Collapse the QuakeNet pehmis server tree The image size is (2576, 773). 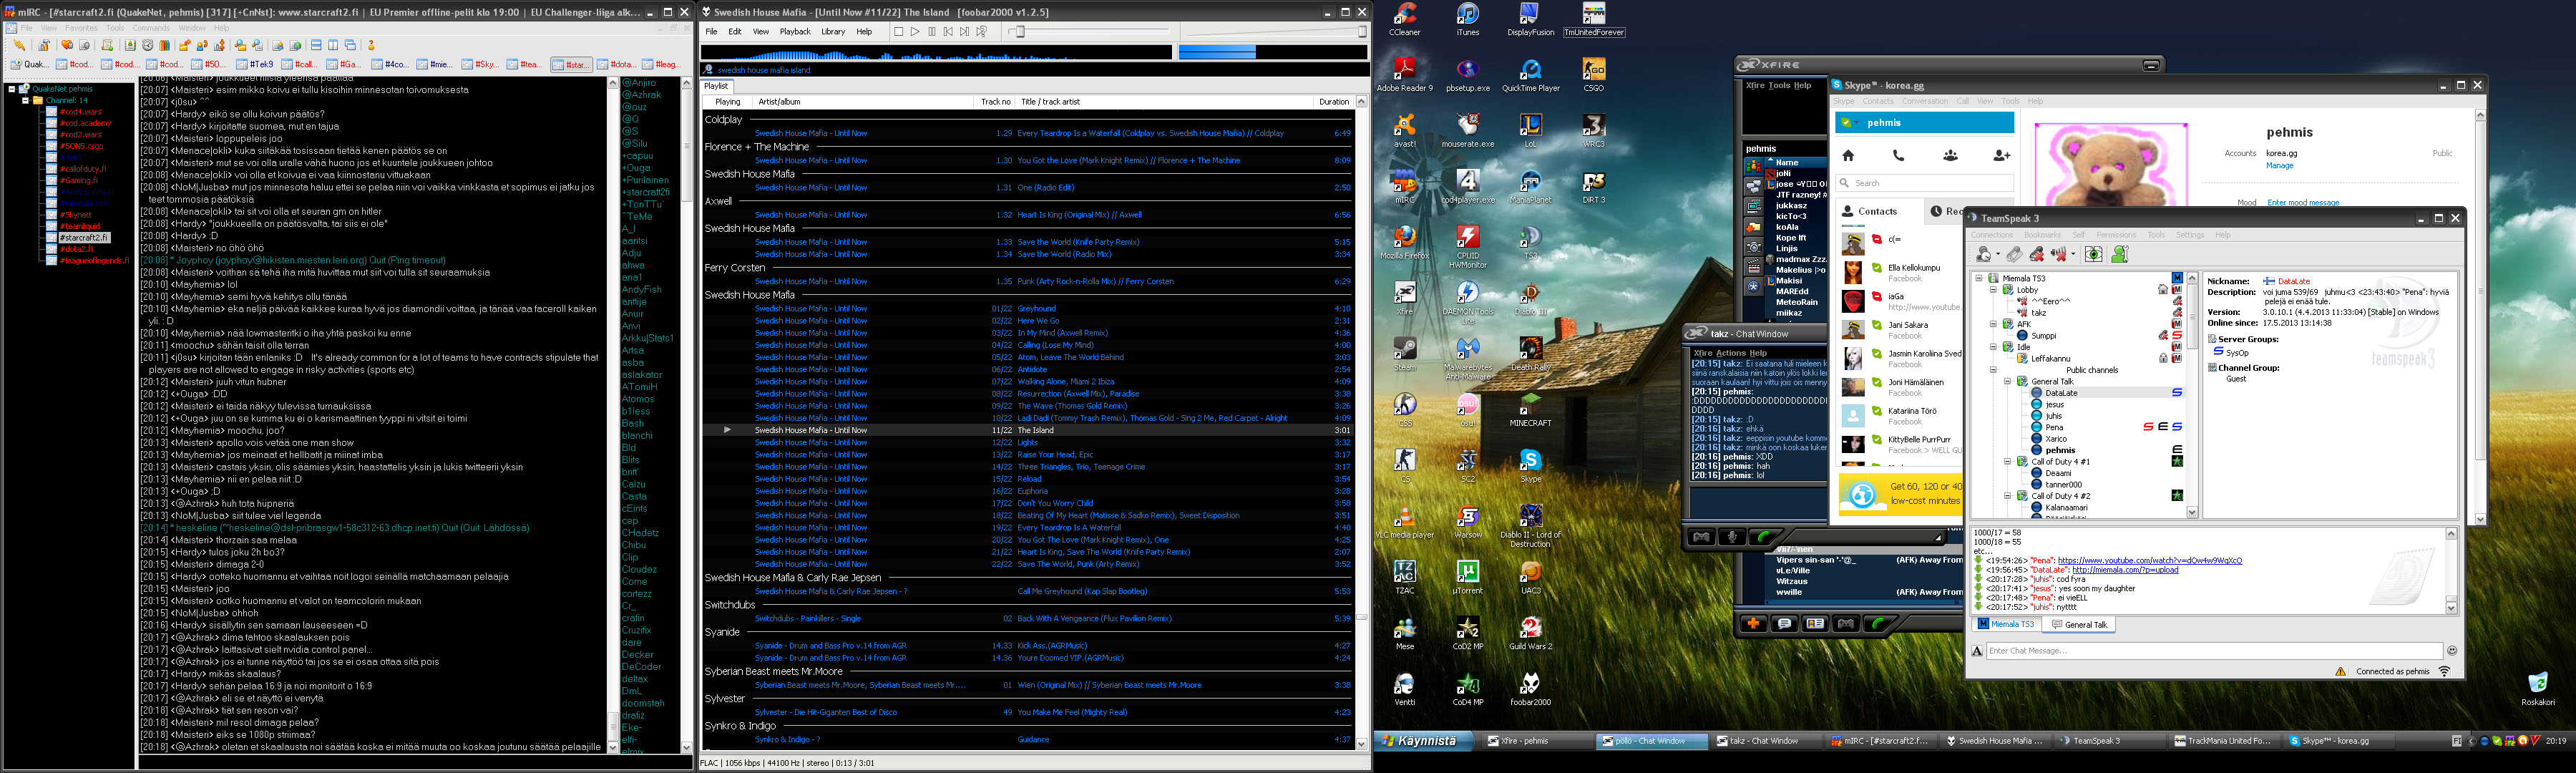[x=12, y=89]
